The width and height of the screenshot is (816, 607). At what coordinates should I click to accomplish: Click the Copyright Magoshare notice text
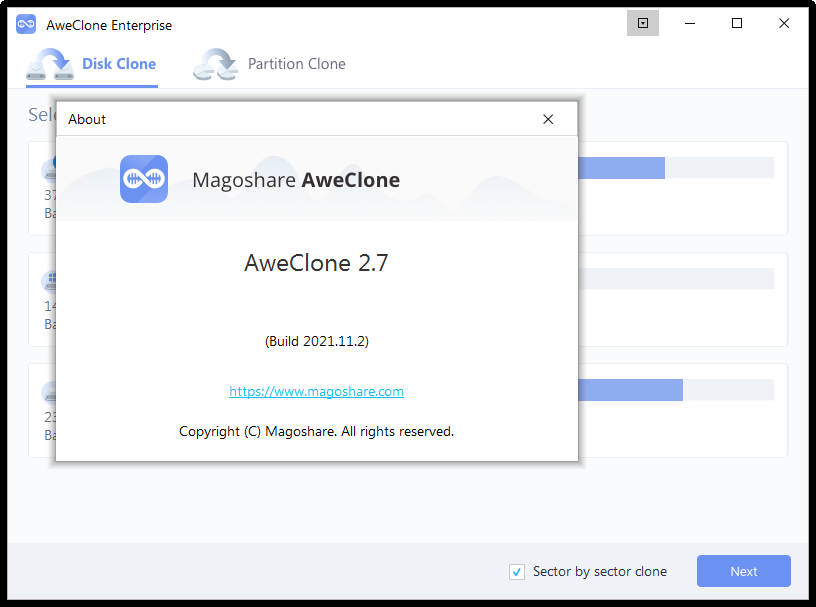(x=316, y=432)
